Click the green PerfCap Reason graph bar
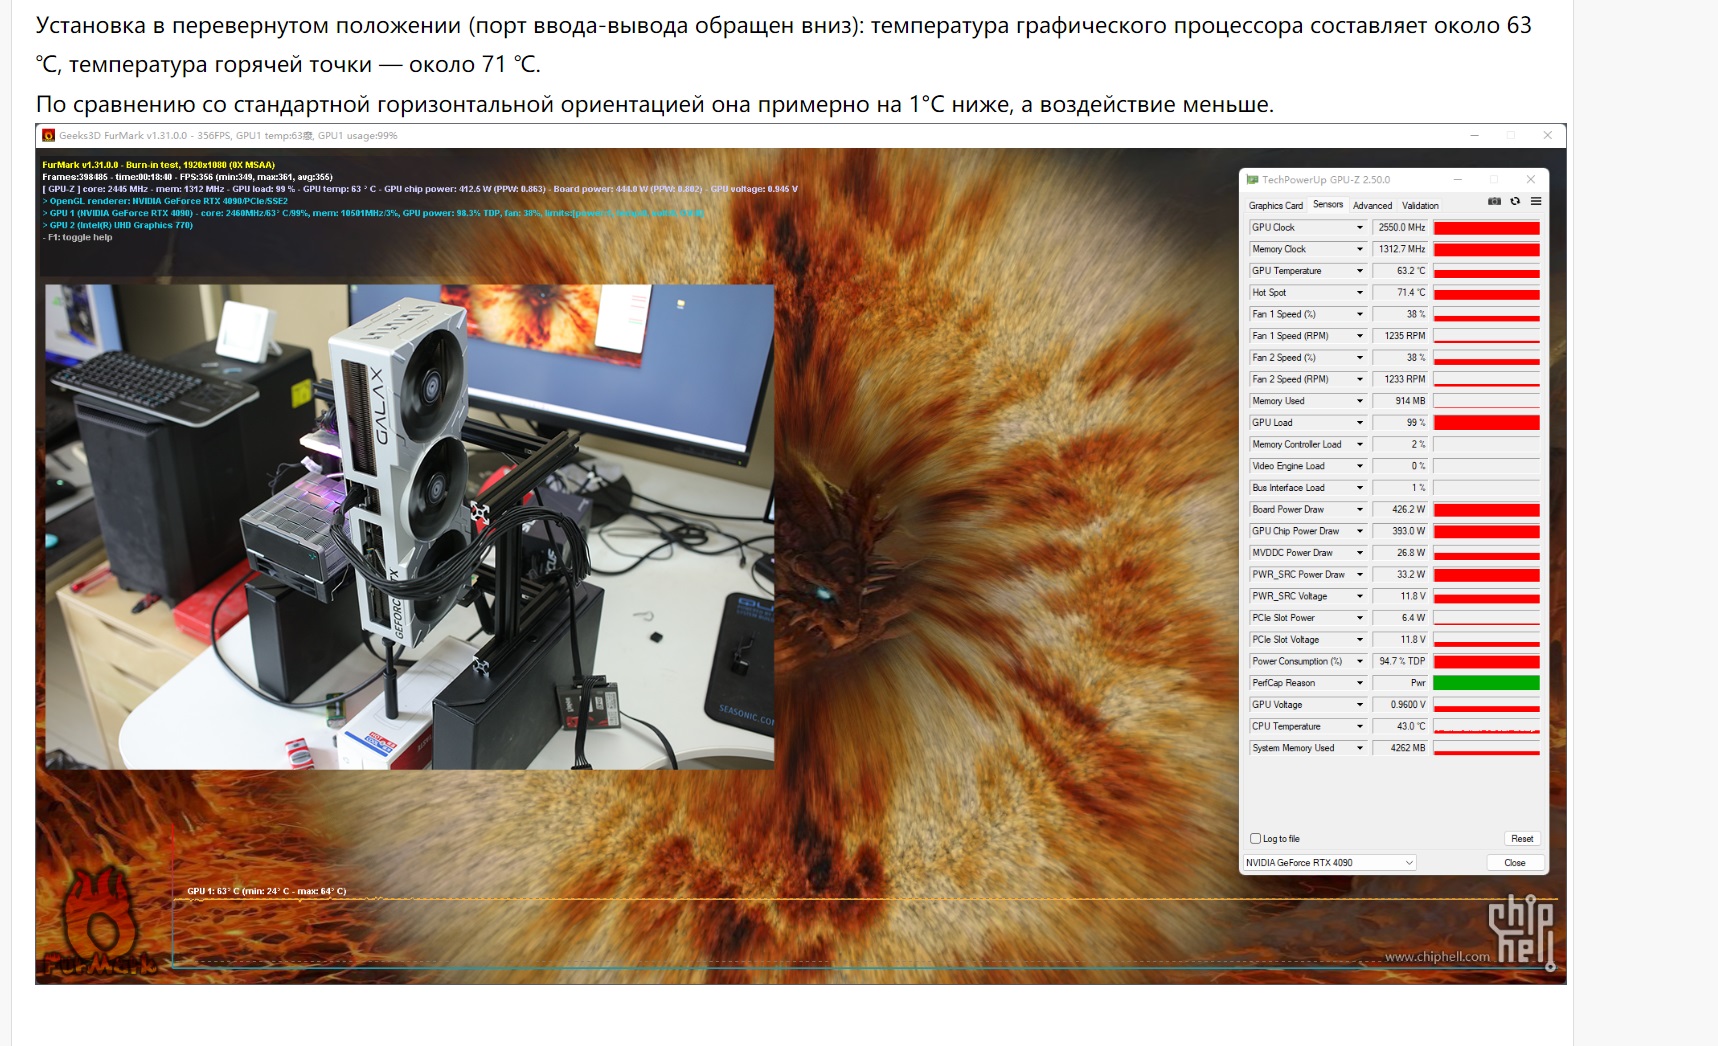Viewport: 1718px width, 1046px height. (x=1486, y=683)
